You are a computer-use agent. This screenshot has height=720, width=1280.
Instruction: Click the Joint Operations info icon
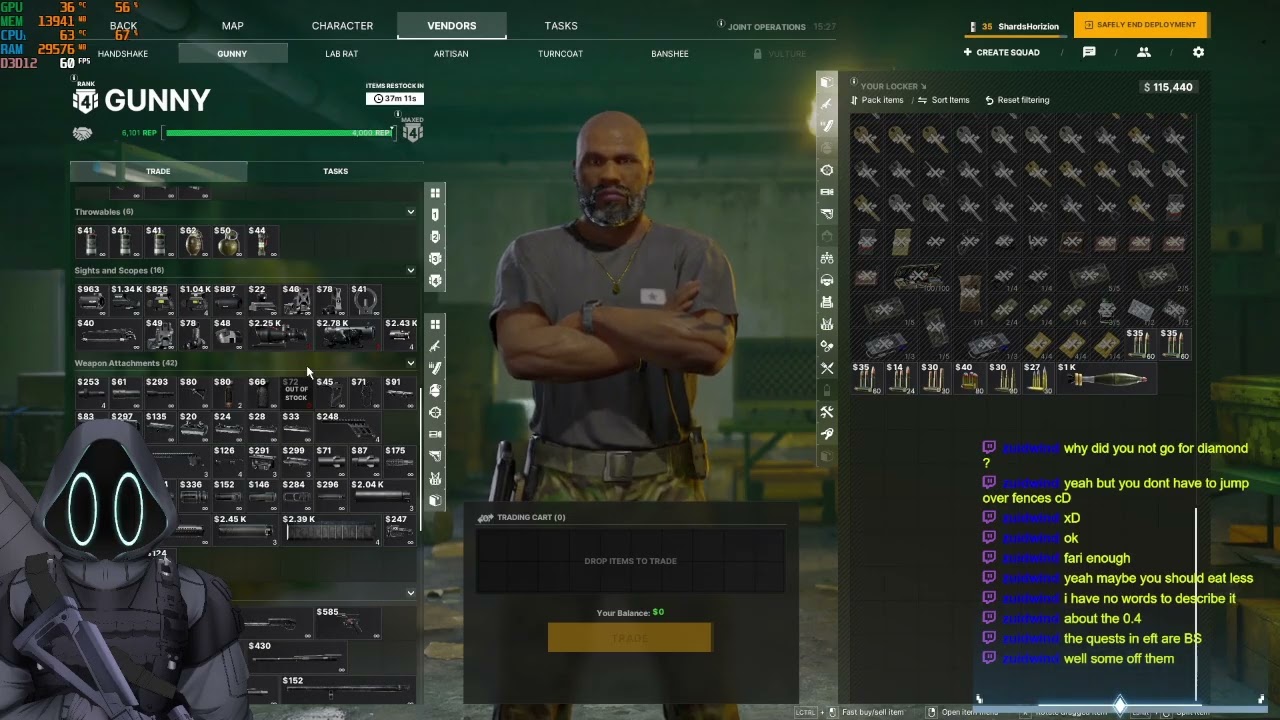click(x=721, y=24)
